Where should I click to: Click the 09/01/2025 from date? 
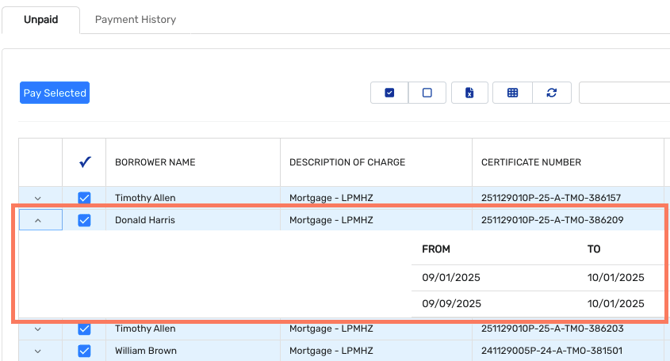pyautogui.click(x=451, y=278)
